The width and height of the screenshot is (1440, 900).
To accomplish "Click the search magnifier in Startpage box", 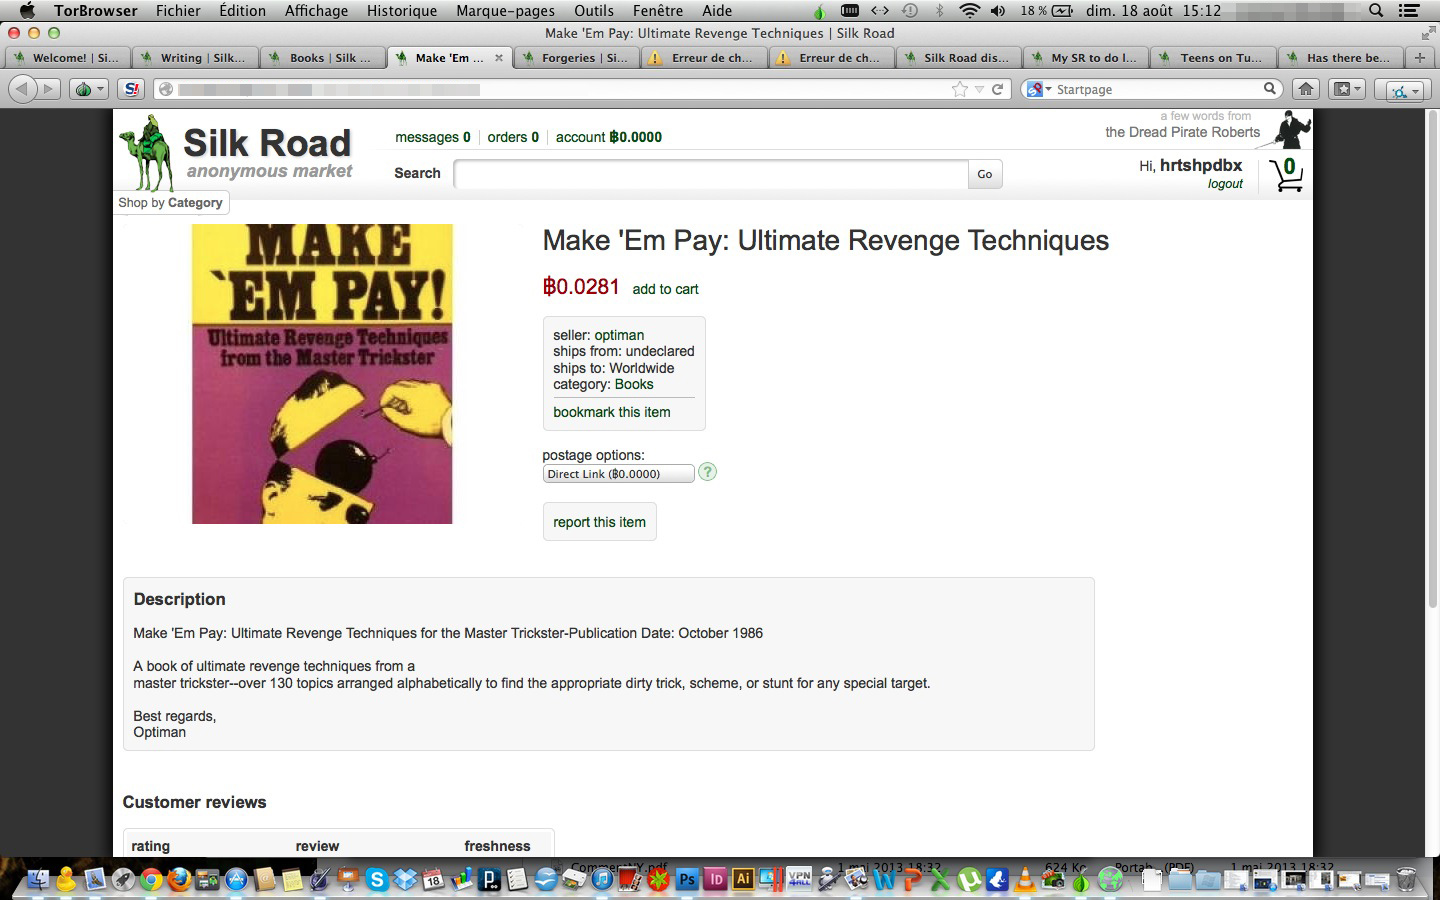I will (1270, 89).
